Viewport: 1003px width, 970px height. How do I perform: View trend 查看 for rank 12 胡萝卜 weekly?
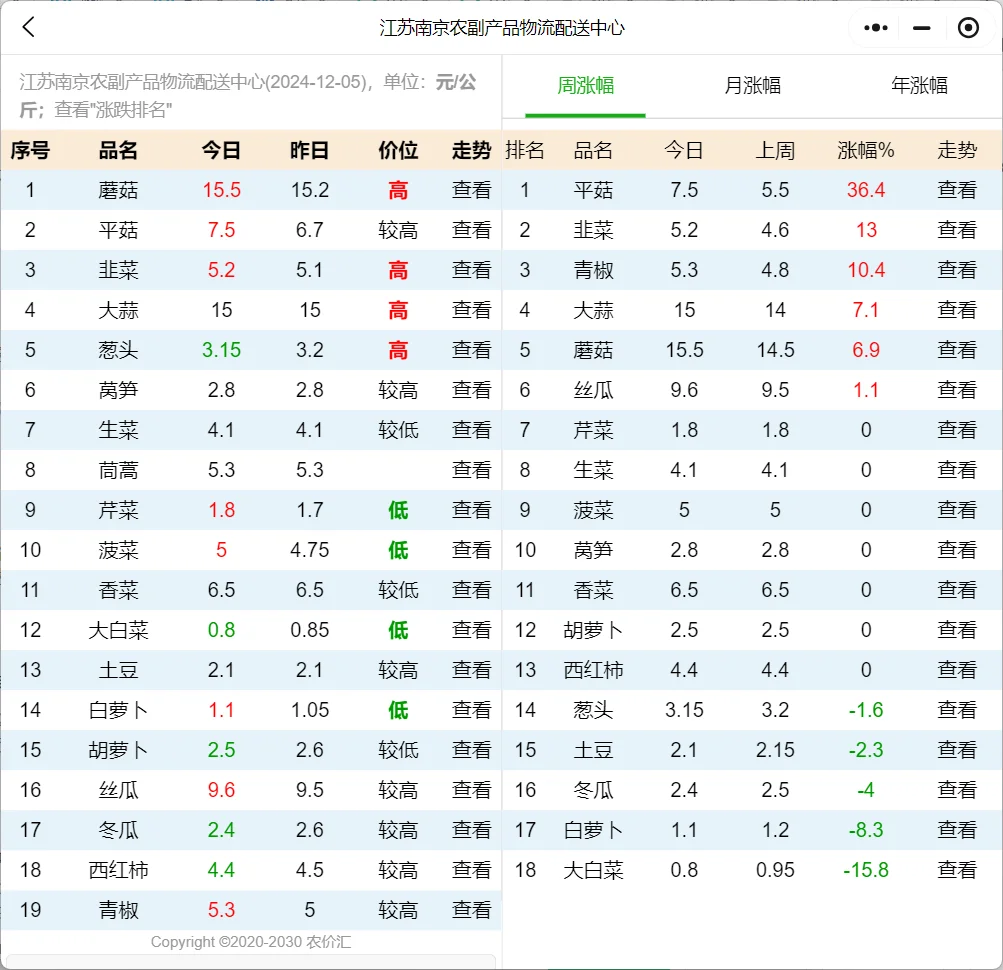point(957,630)
